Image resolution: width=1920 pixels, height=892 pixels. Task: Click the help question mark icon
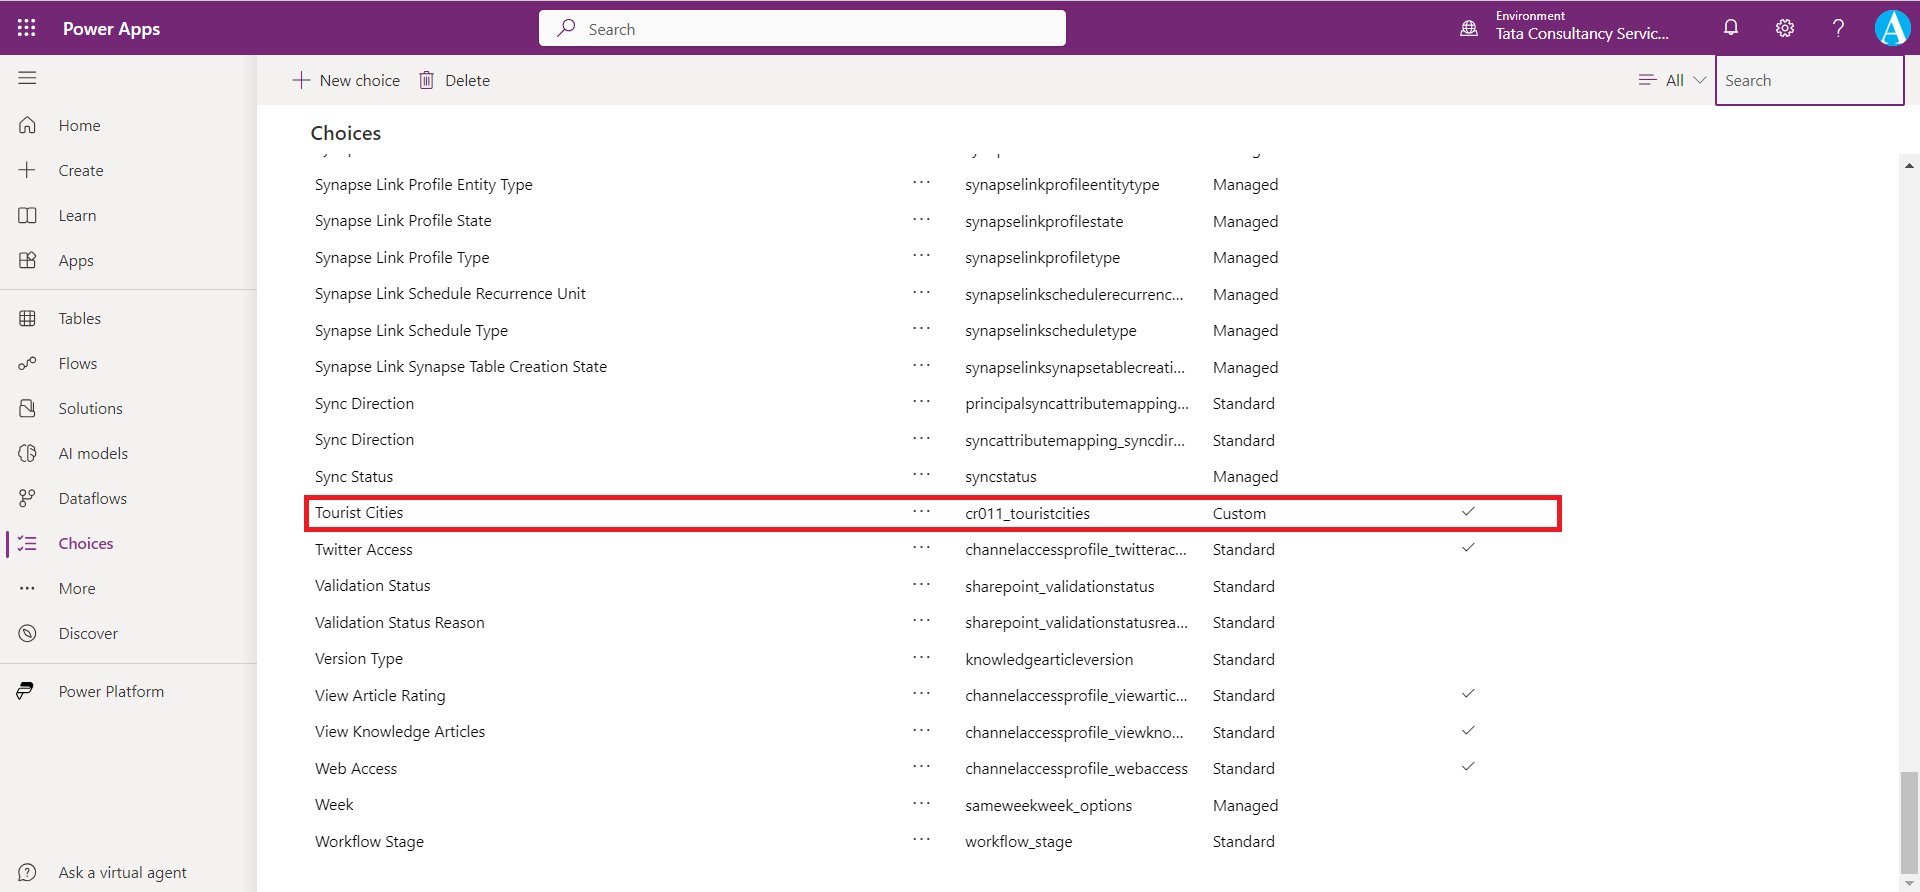[x=1838, y=28]
